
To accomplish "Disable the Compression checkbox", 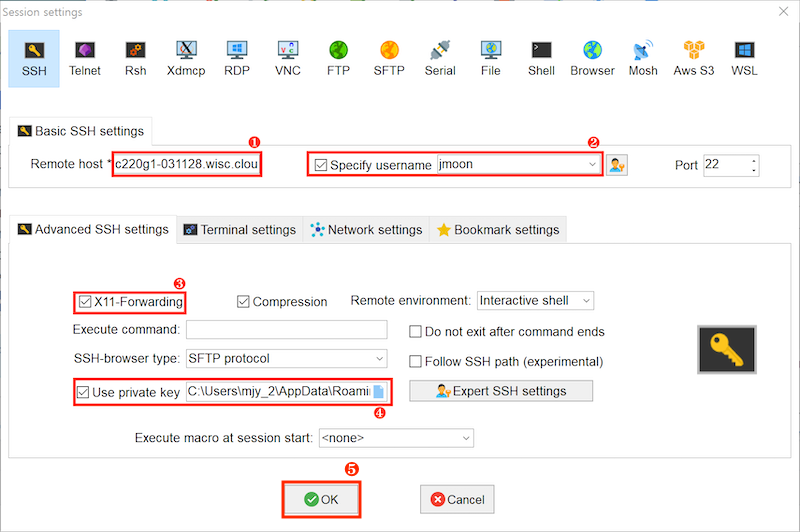I will pos(243,302).
